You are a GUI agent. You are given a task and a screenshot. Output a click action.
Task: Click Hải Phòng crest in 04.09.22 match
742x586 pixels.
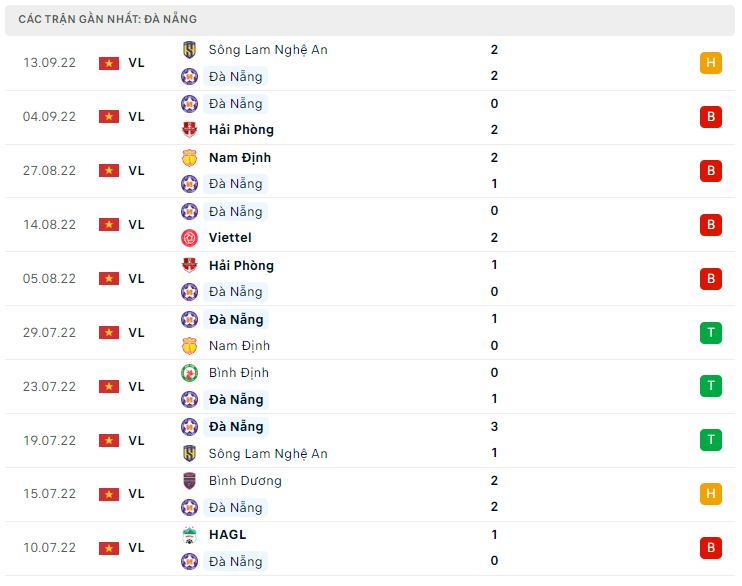click(189, 130)
